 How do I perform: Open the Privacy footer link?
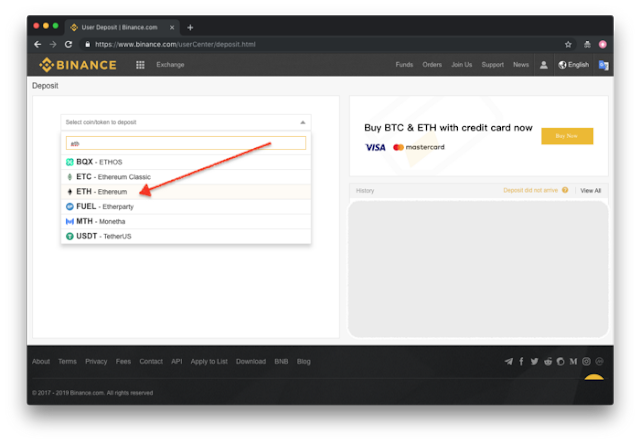[x=96, y=362]
